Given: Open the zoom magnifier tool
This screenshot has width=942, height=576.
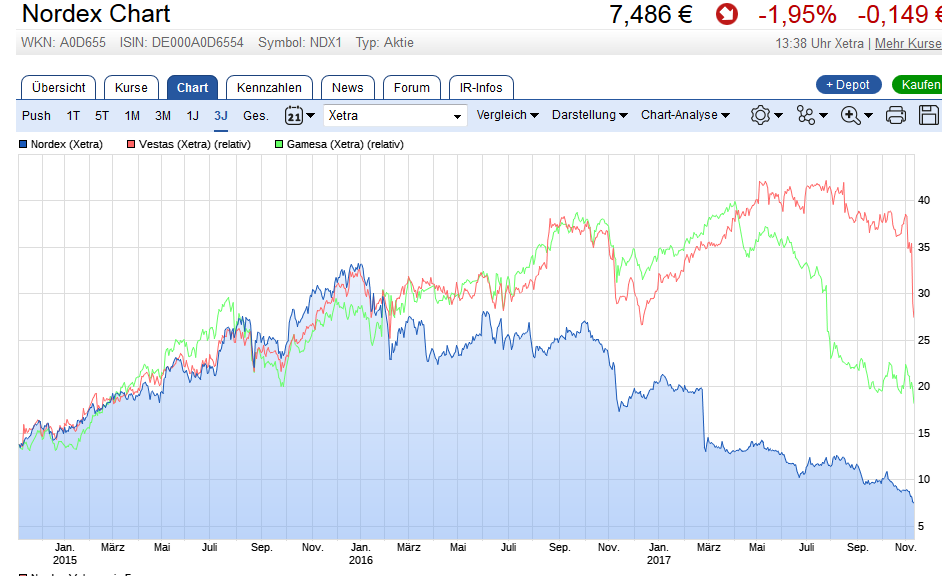Looking at the screenshot, I should tap(850, 115).
